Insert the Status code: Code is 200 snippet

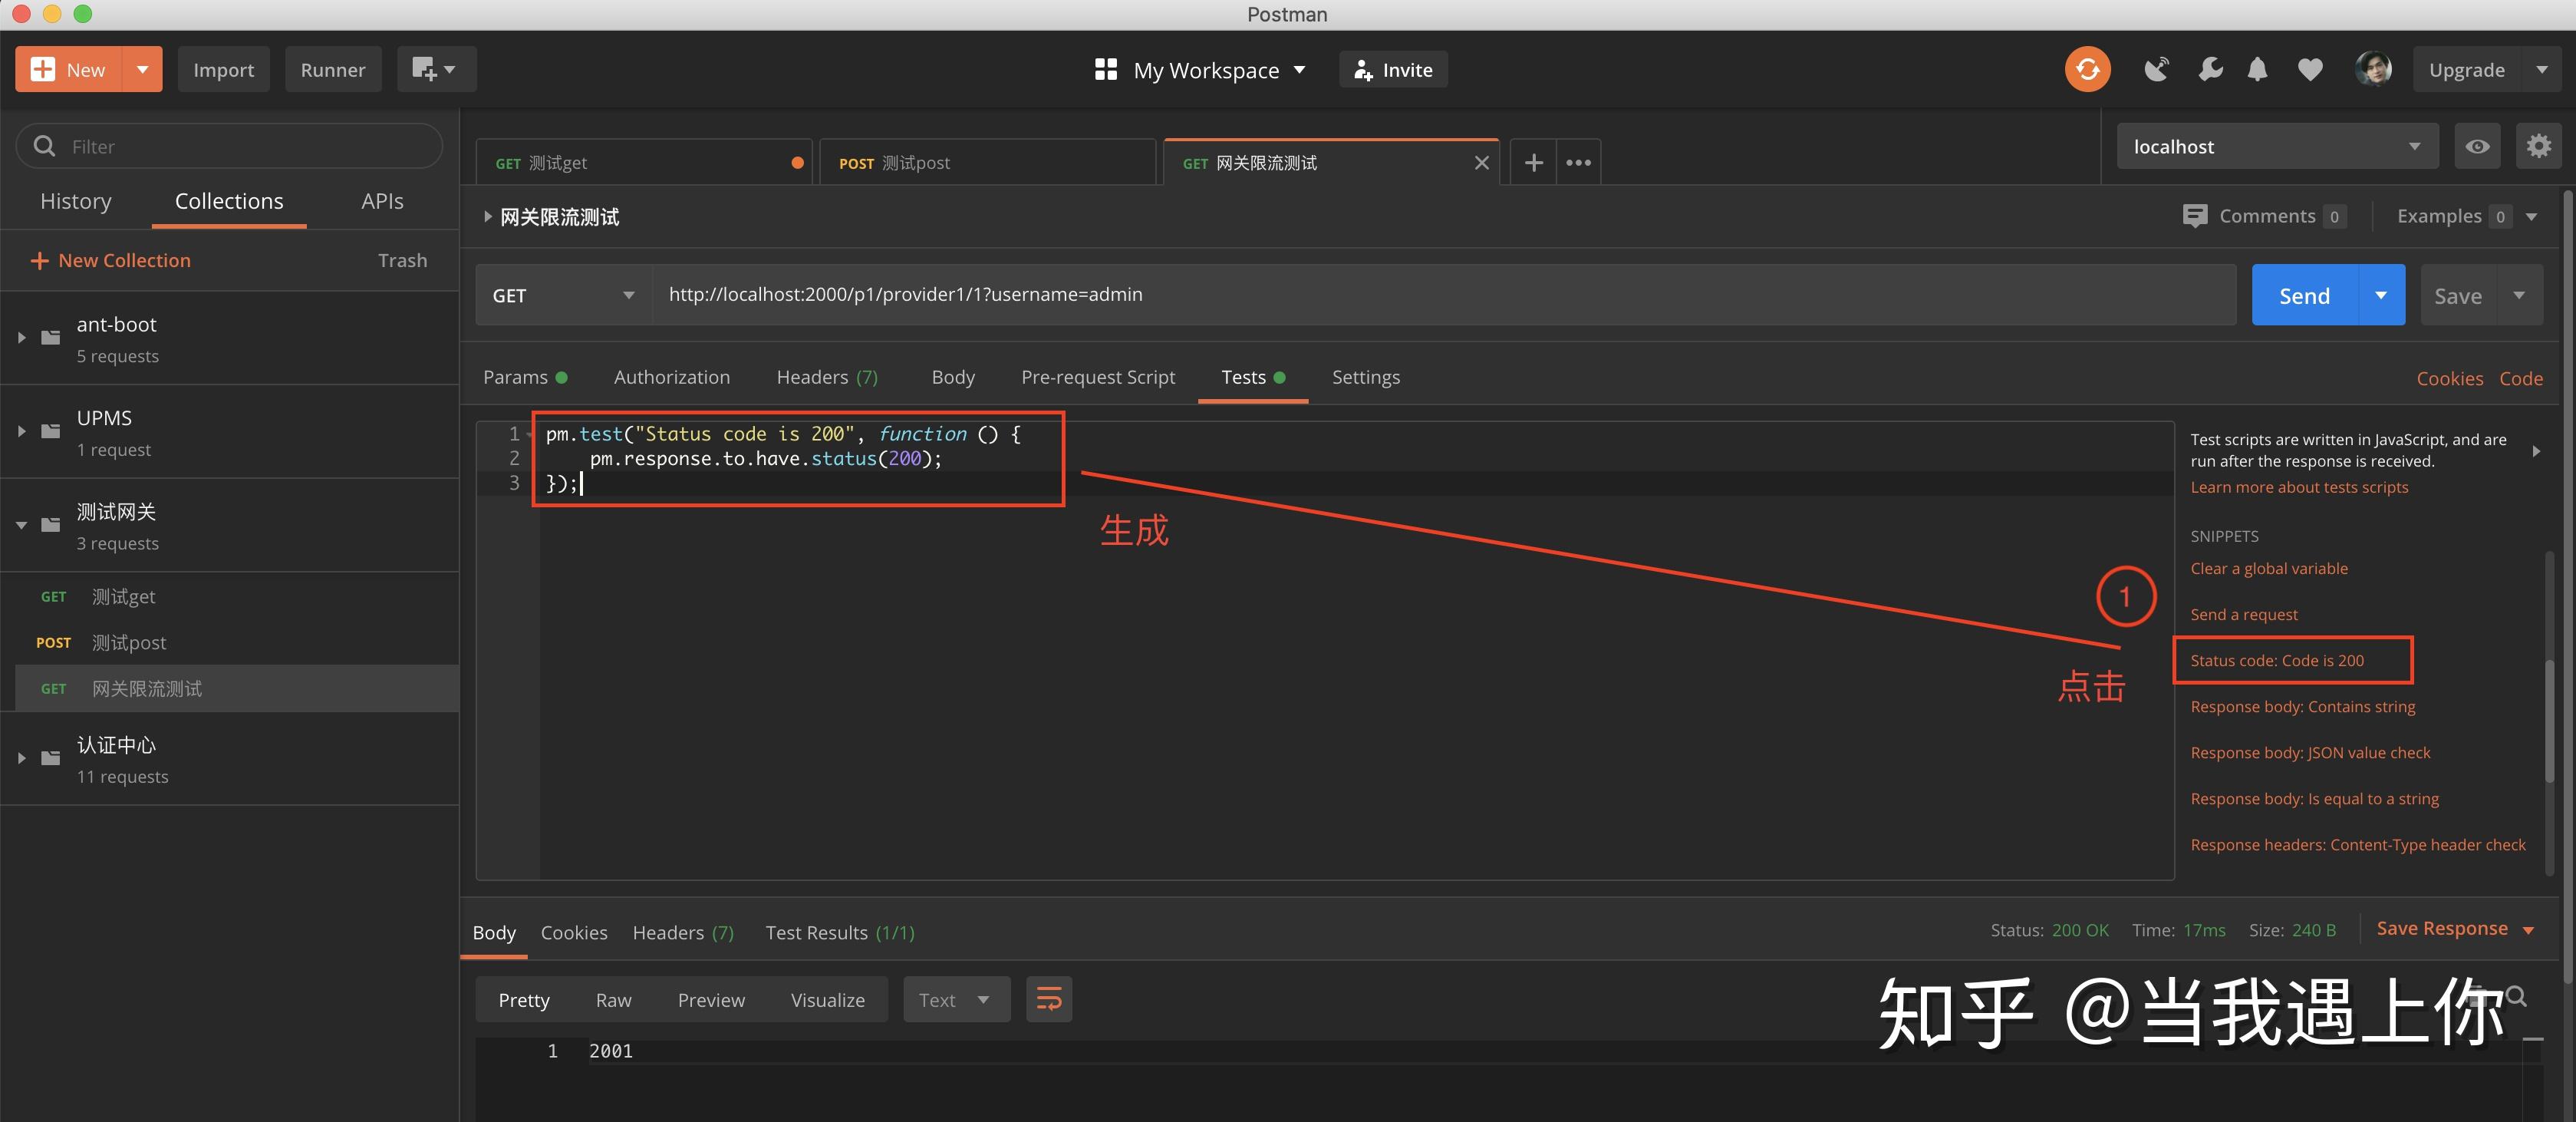point(2277,660)
